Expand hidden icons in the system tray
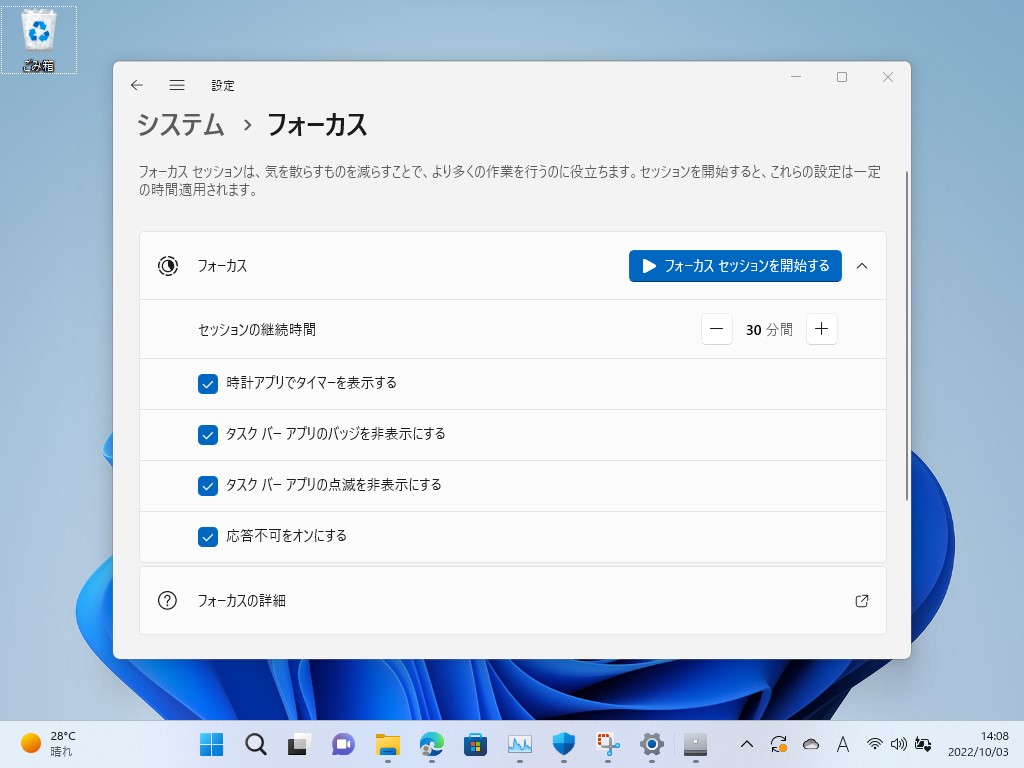This screenshot has width=1024, height=768. (747, 744)
